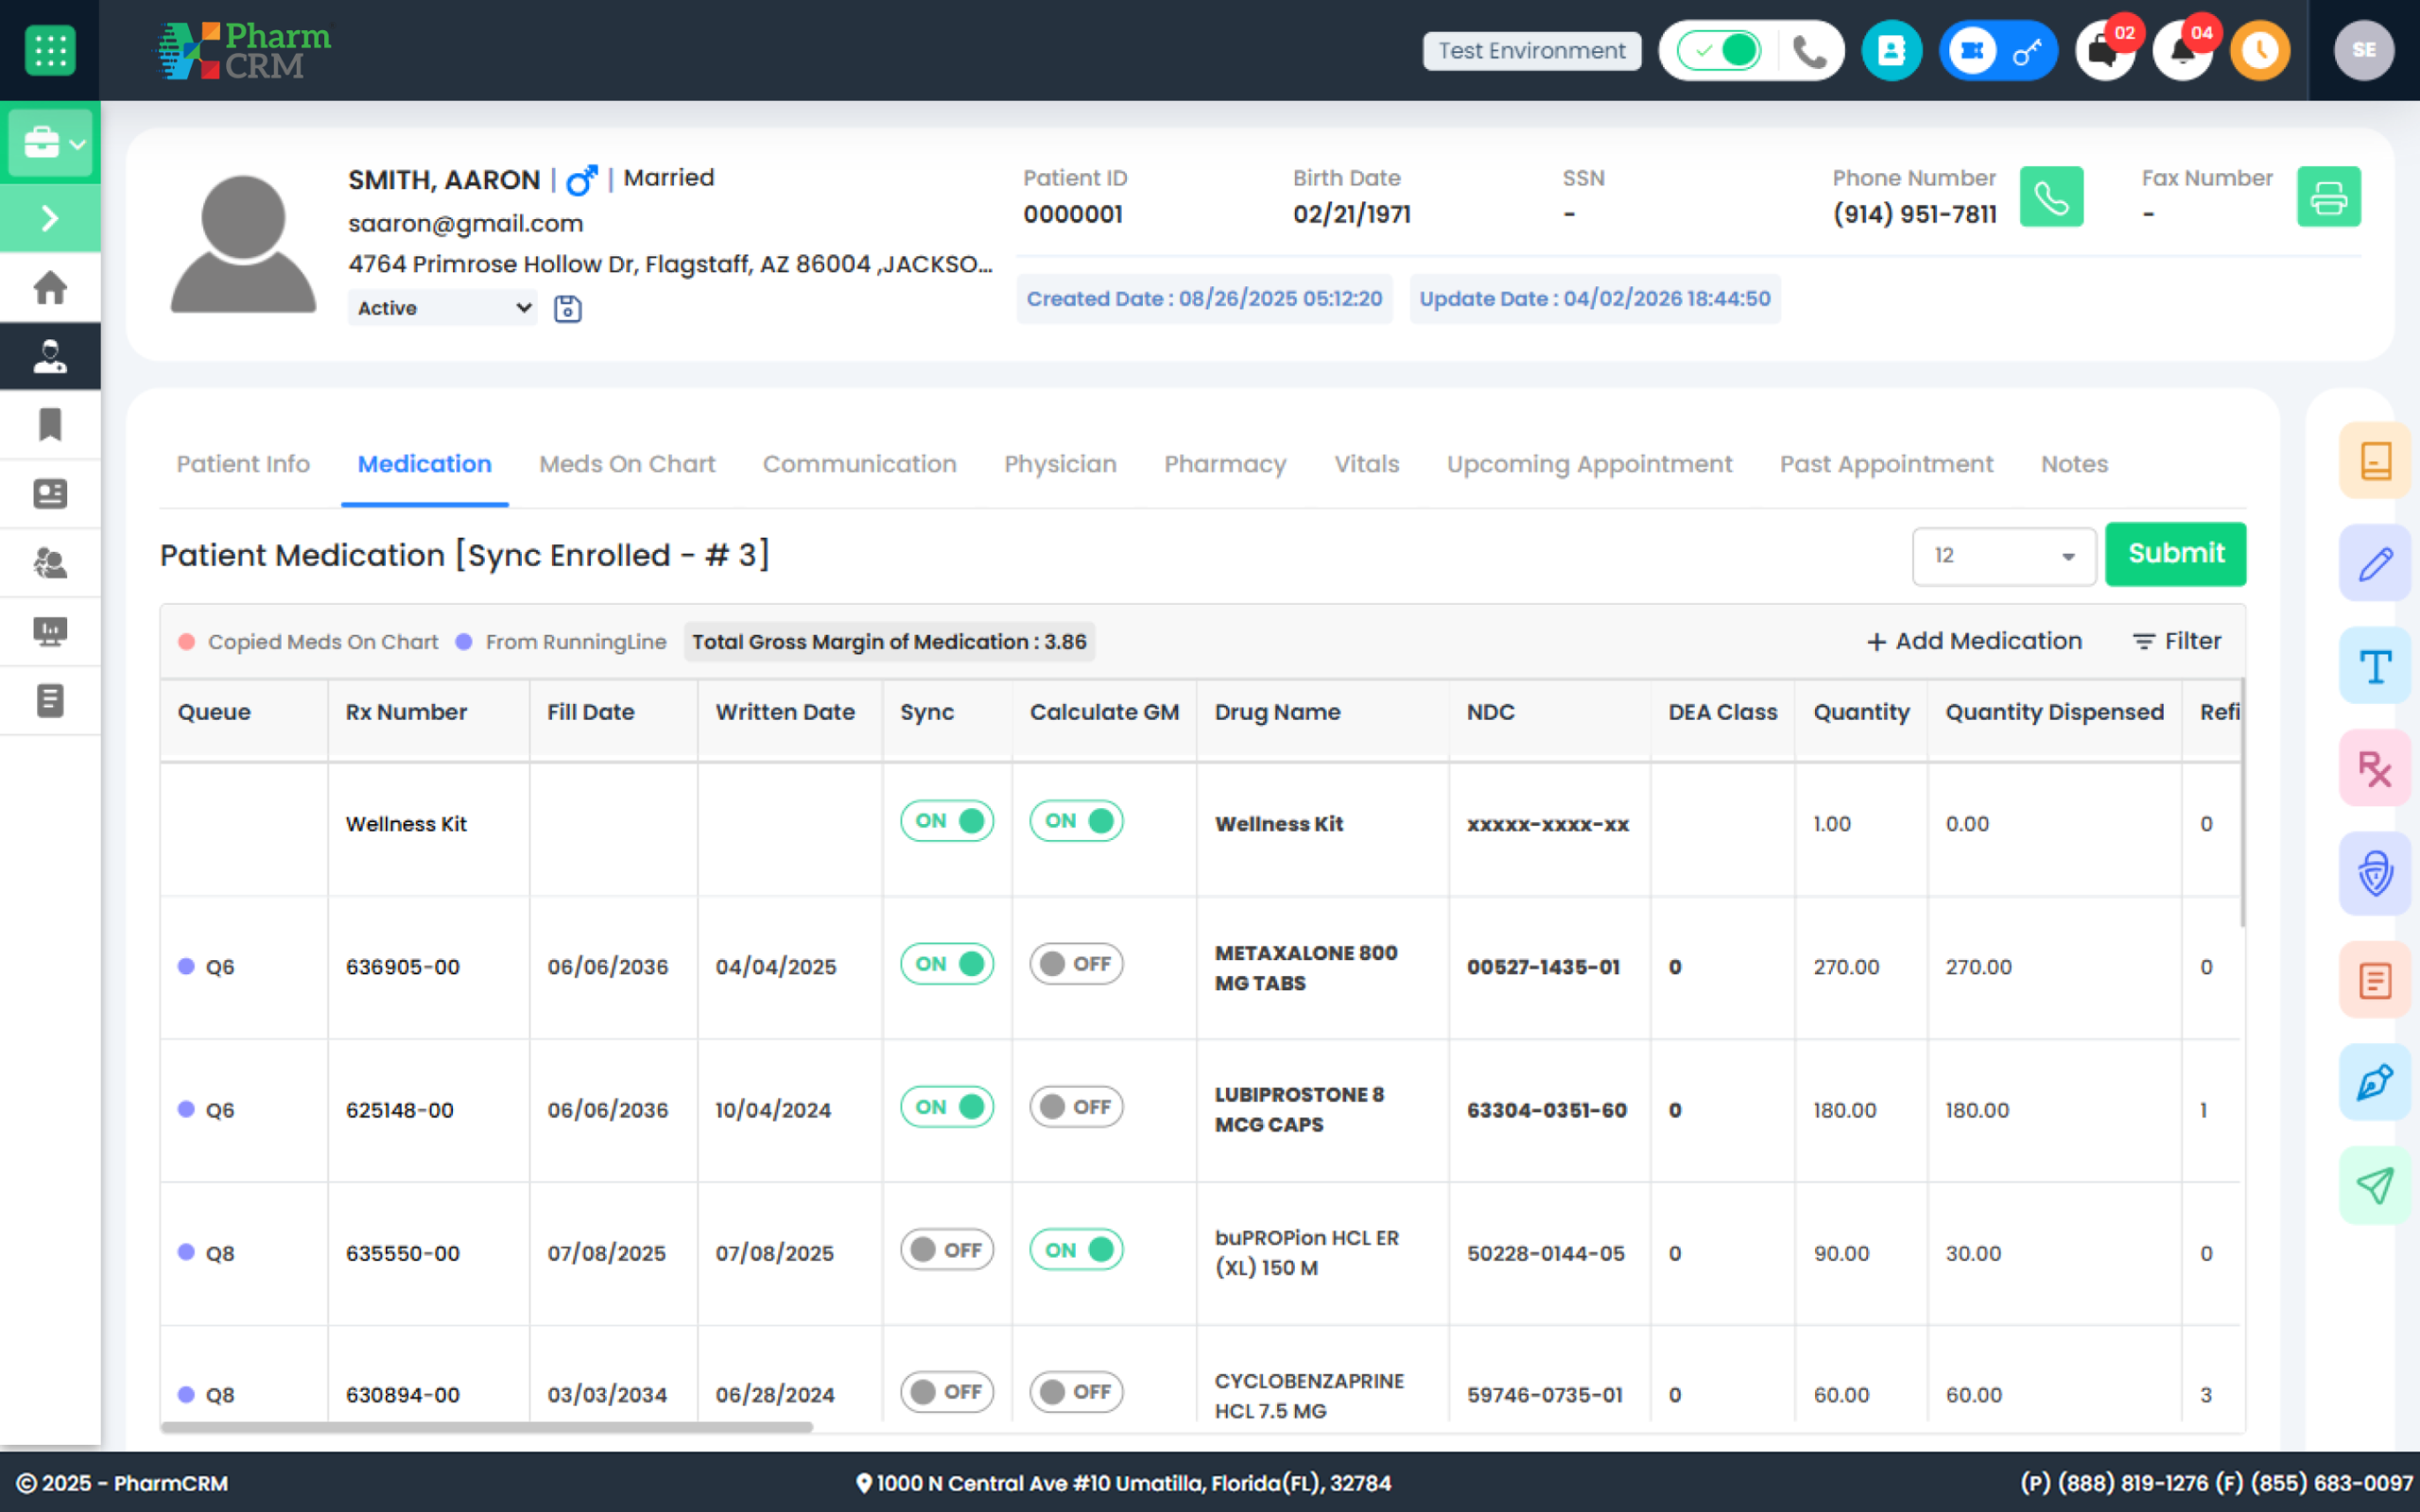The width and height of the screenshot is (2420, 1512).
Task: Toggle Calculate GM for Rx 630894-00
Action: point(1076,1392)
